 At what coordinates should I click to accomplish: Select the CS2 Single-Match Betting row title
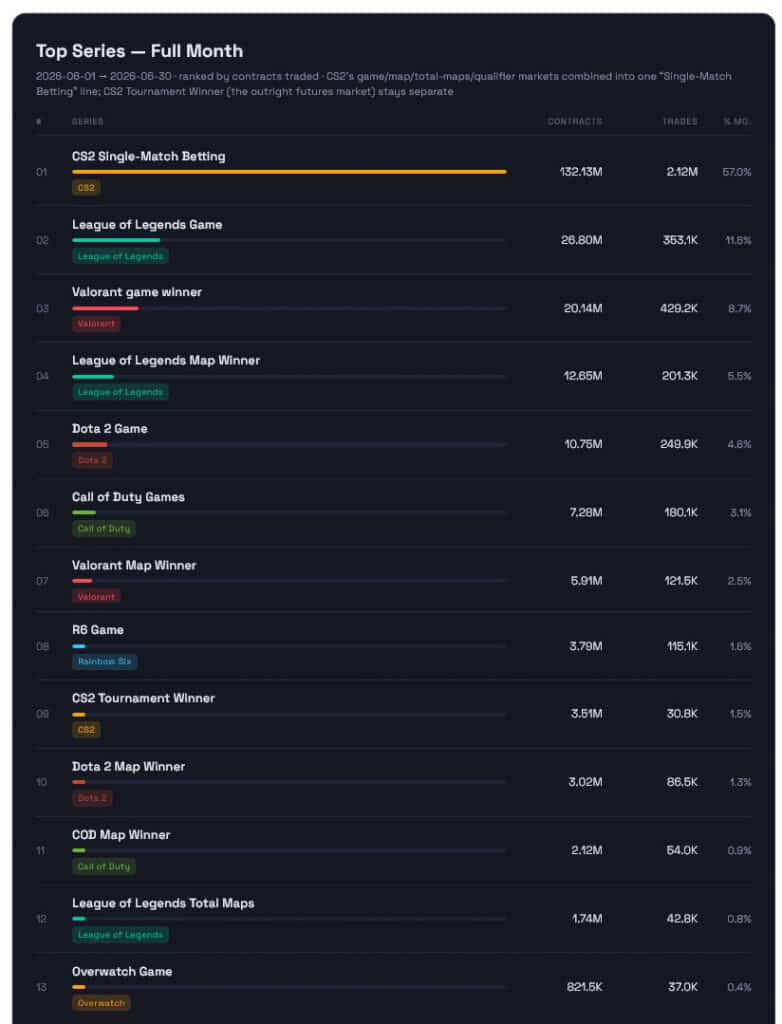[148, 156]
